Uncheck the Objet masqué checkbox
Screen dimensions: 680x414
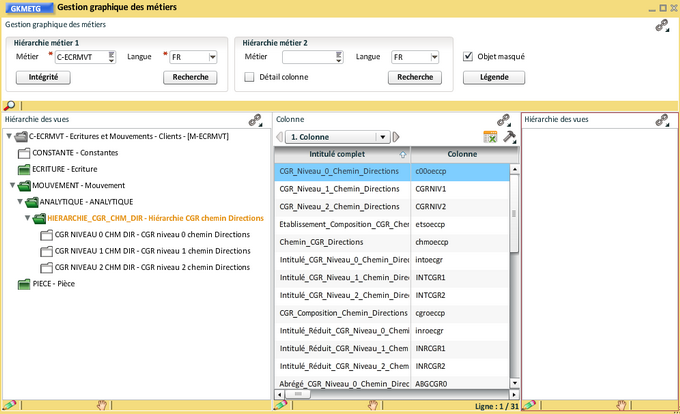pyautogui.click(x=468, y=57)
